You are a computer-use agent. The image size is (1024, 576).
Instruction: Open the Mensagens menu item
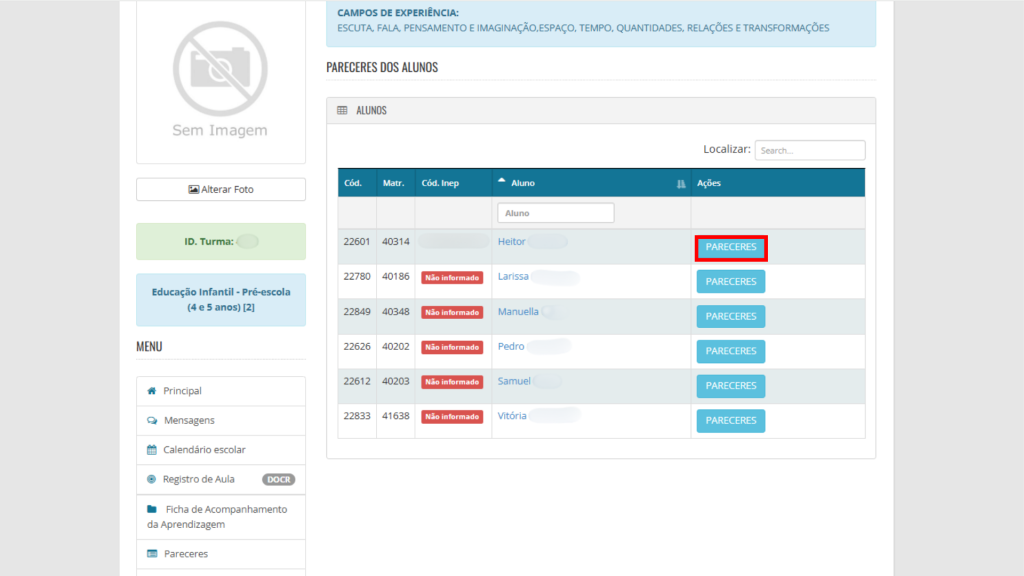coord(189,421)
